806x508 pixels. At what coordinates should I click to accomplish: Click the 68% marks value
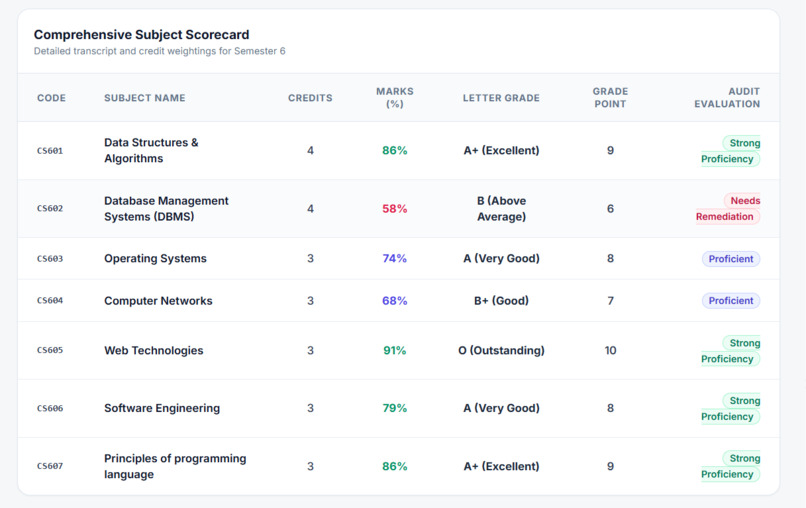point(395,301)
